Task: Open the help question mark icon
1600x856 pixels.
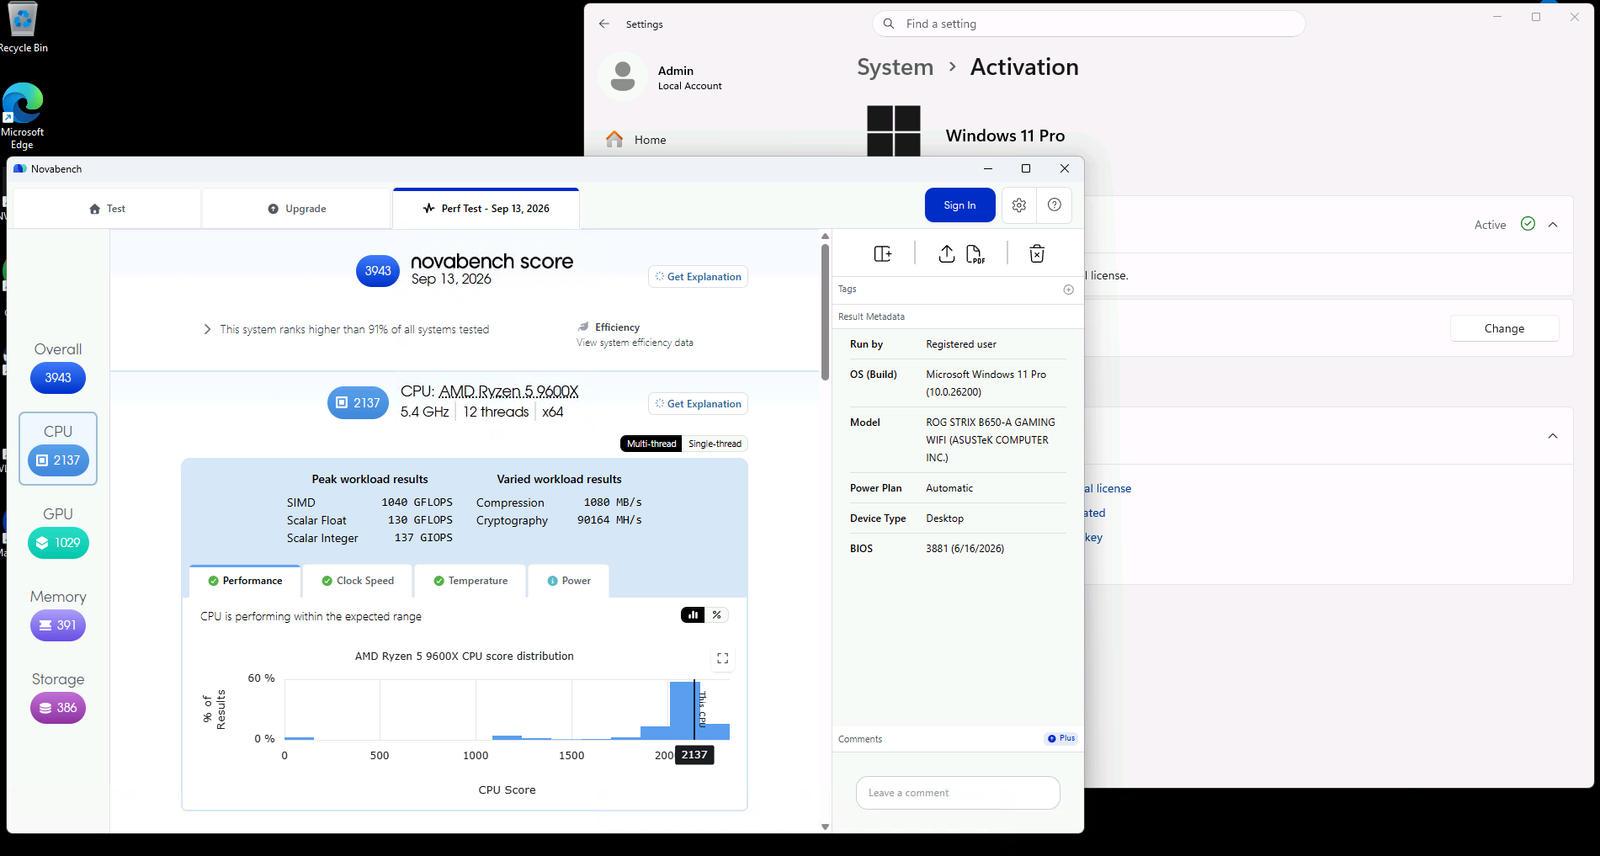Action: [1054, 205]
